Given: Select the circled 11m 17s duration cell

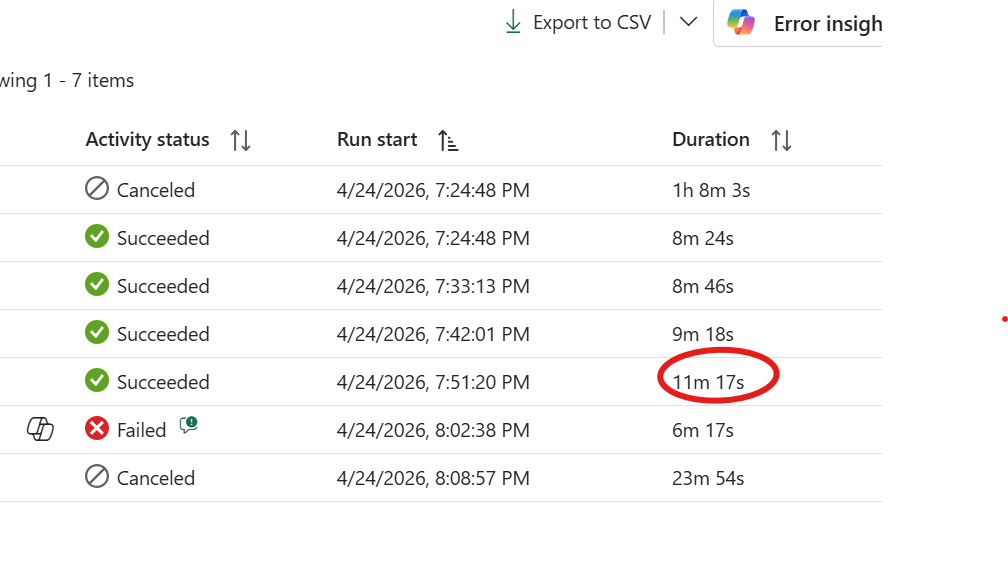Looking at the screenshot, I should (708, 382).
